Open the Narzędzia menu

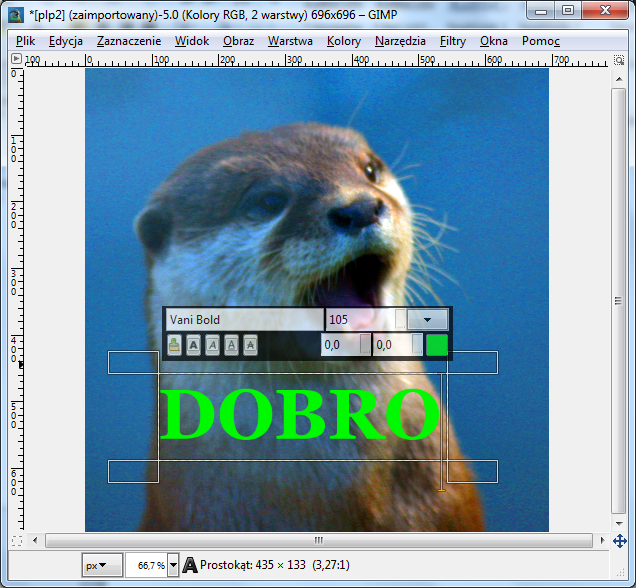(x=400, y=41)
